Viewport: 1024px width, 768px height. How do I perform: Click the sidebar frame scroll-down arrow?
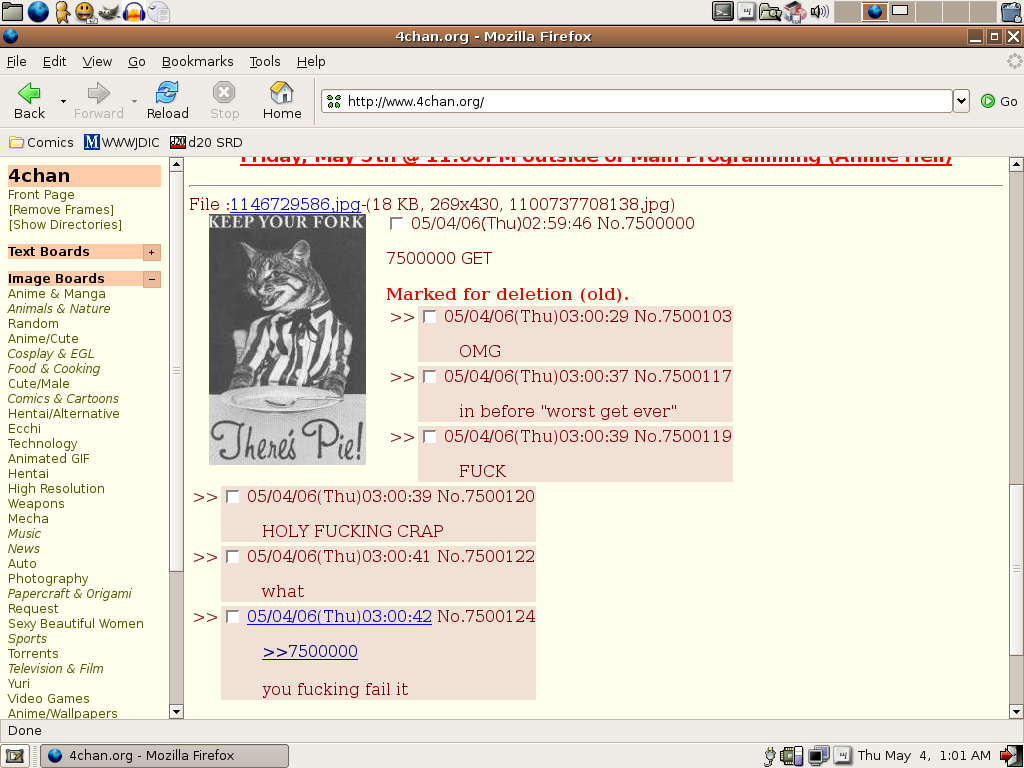coord(176,711)
